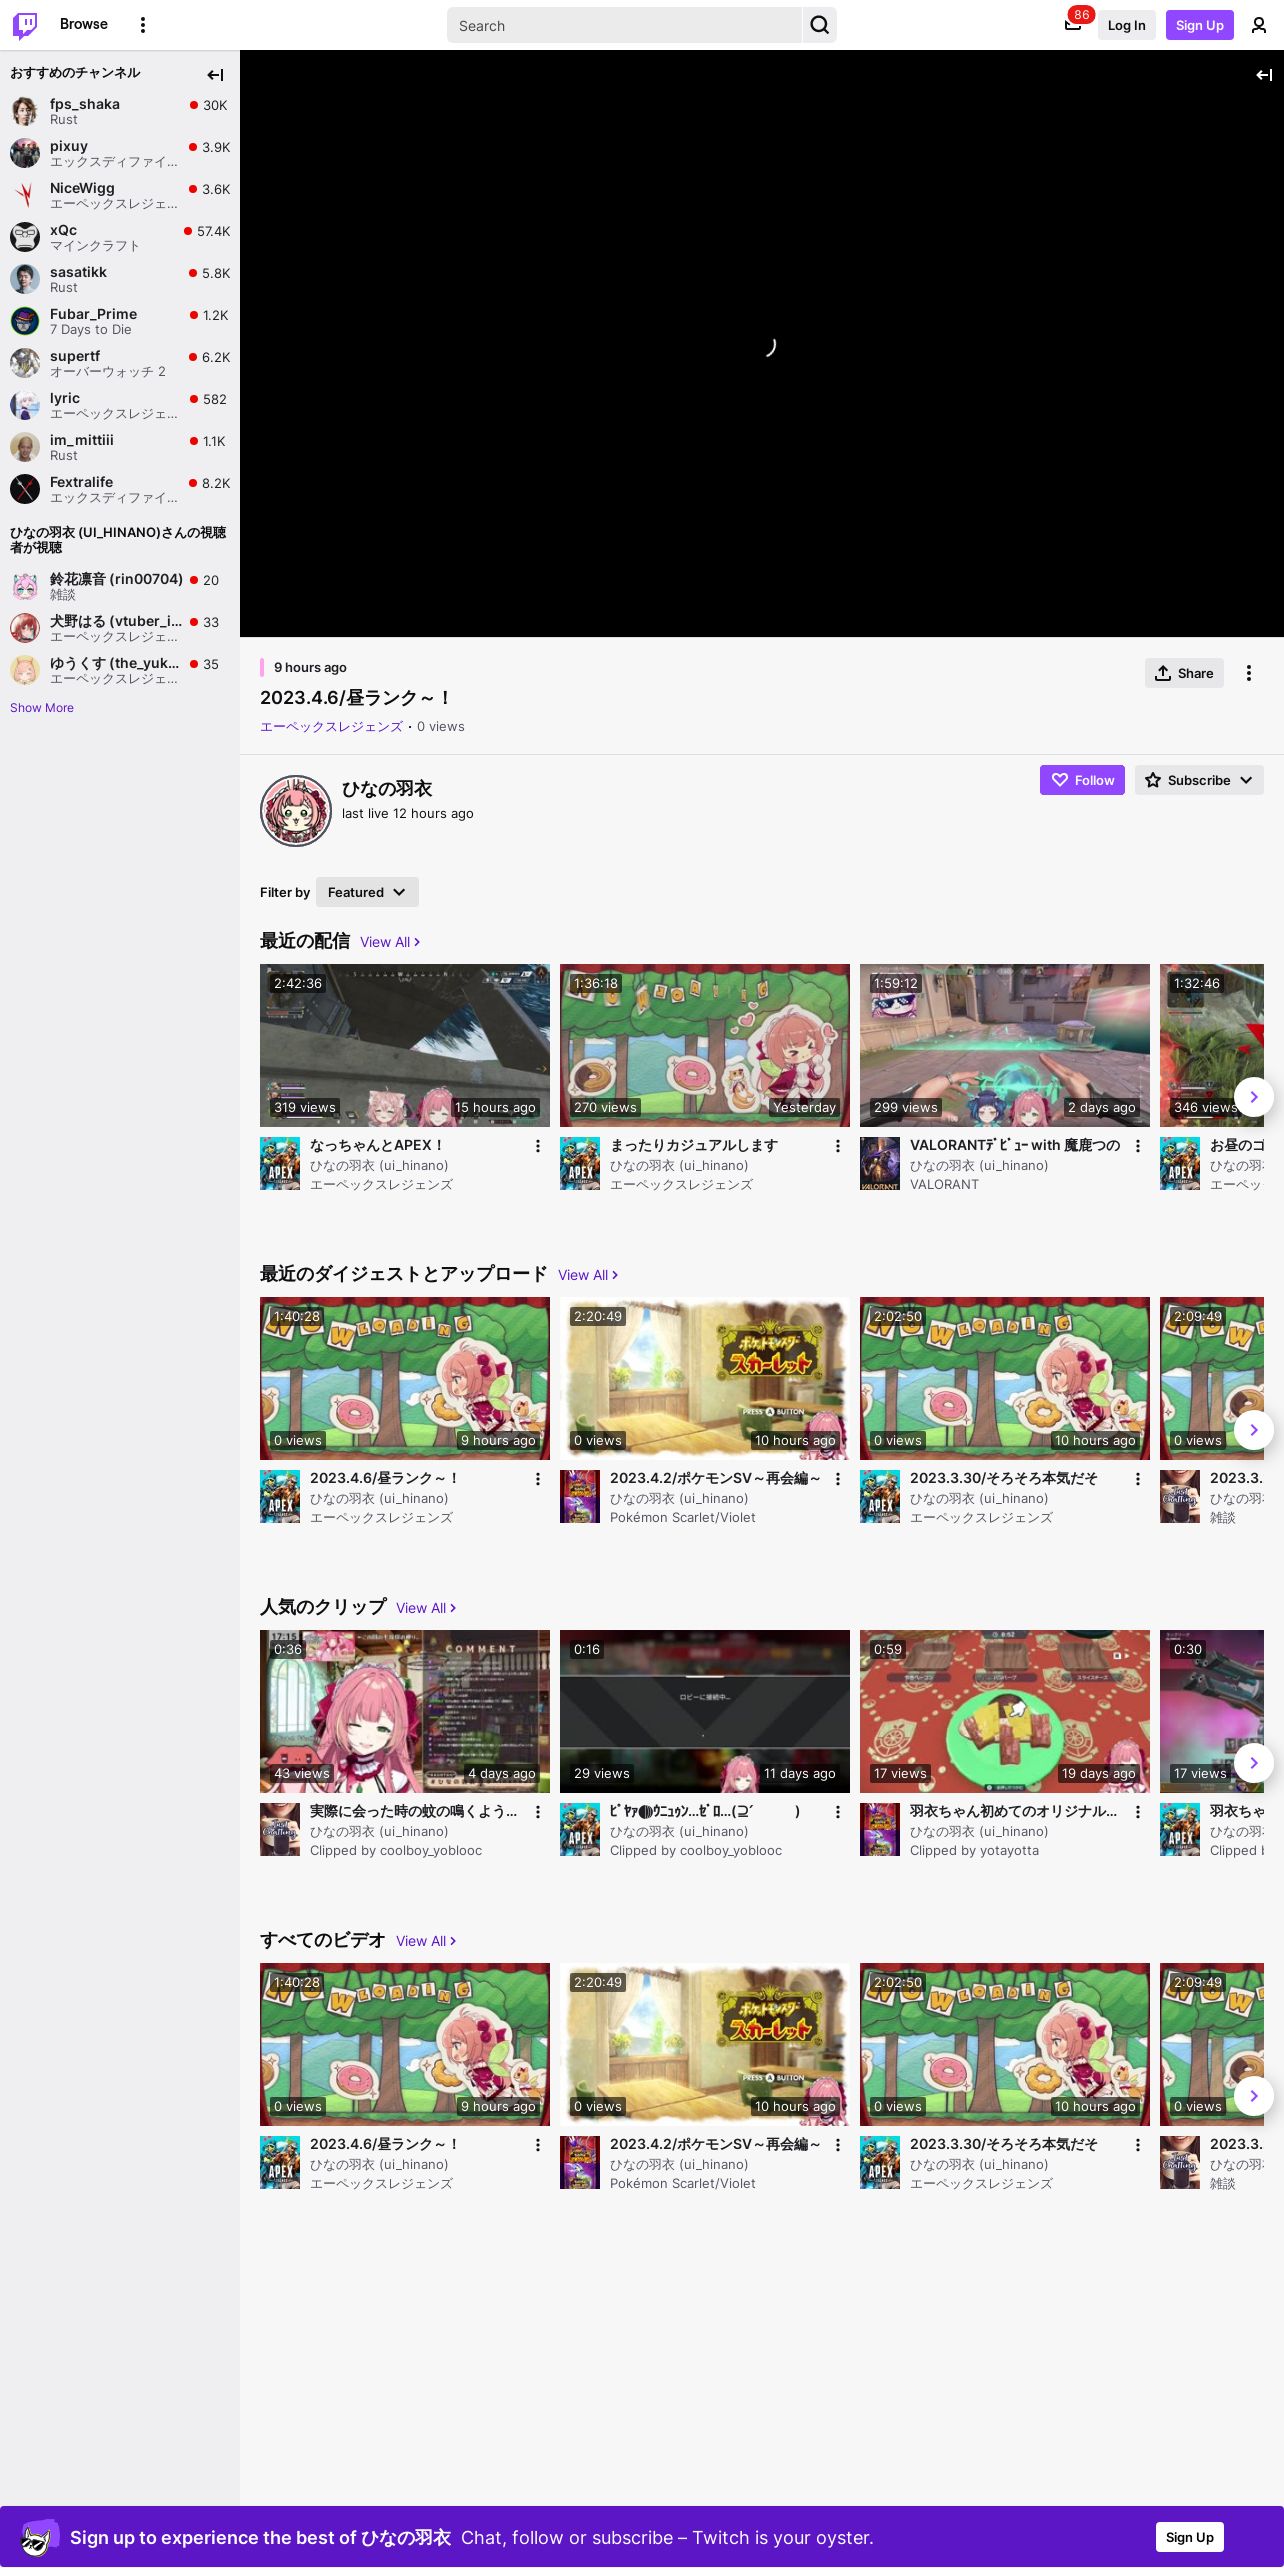The image size is (1284, 2568).
Task: Advance the digests and uploads carousel arrow
Action: (1254, 1430)
